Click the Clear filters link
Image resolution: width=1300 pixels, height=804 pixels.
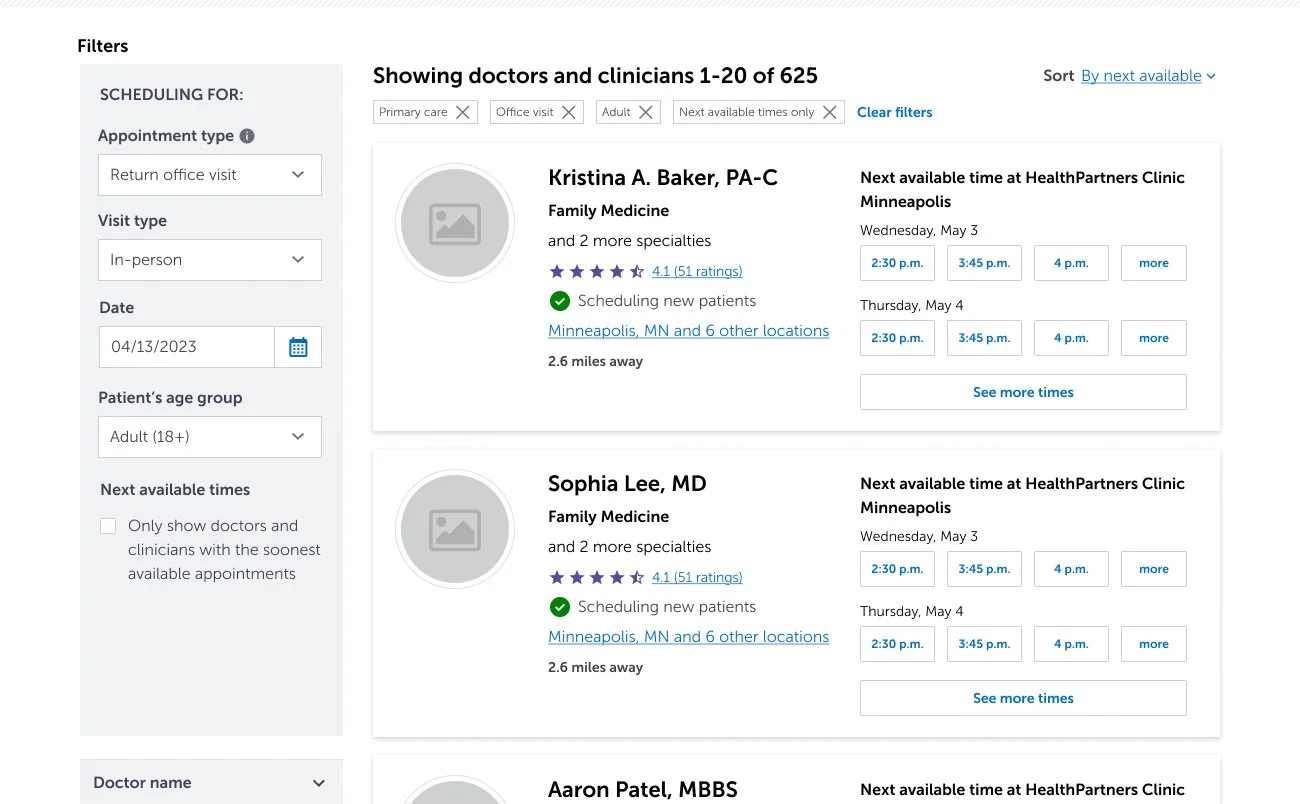(894, 112)
